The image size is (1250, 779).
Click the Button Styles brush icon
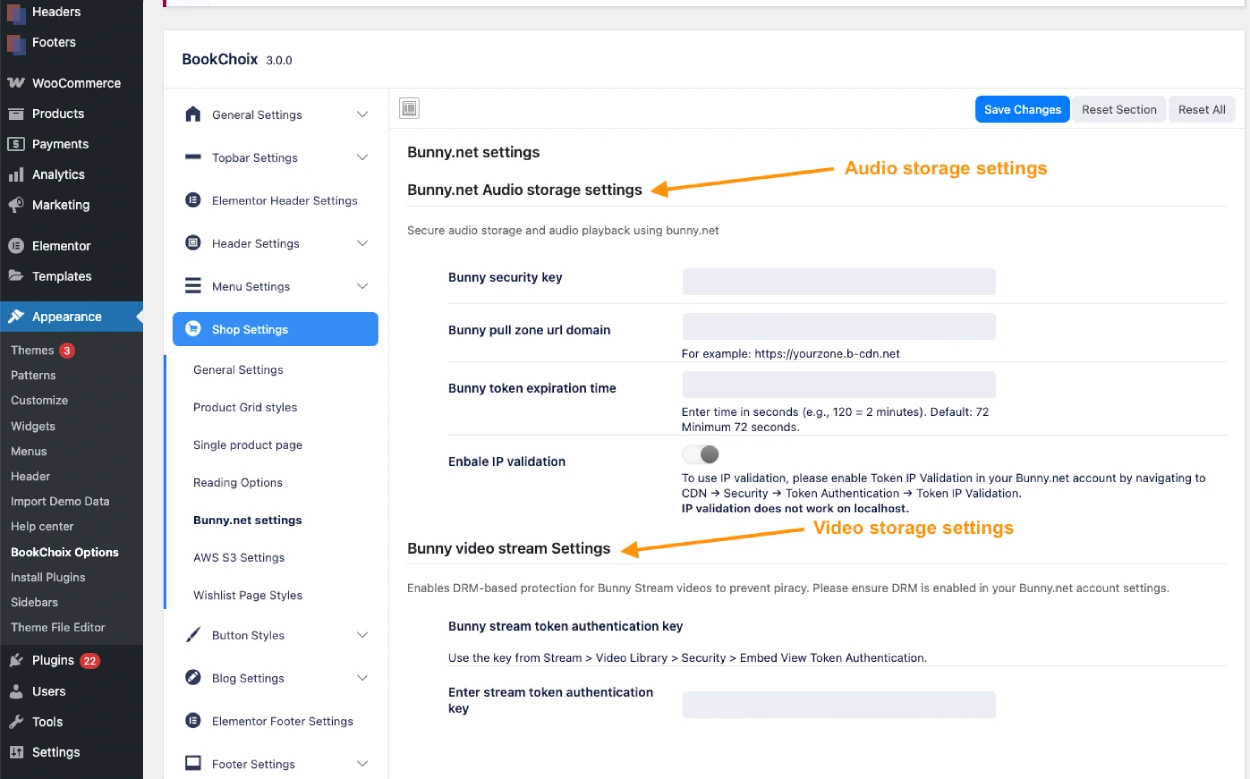click(193, 635)
